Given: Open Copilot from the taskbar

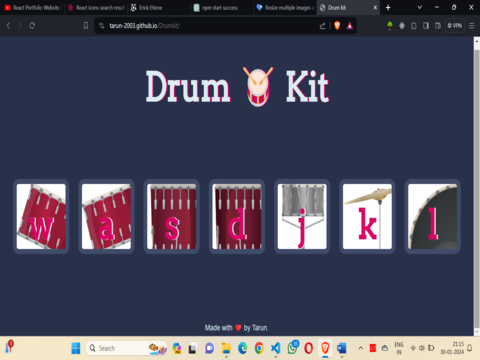Looking at the screenshot, I should point(177,348).
